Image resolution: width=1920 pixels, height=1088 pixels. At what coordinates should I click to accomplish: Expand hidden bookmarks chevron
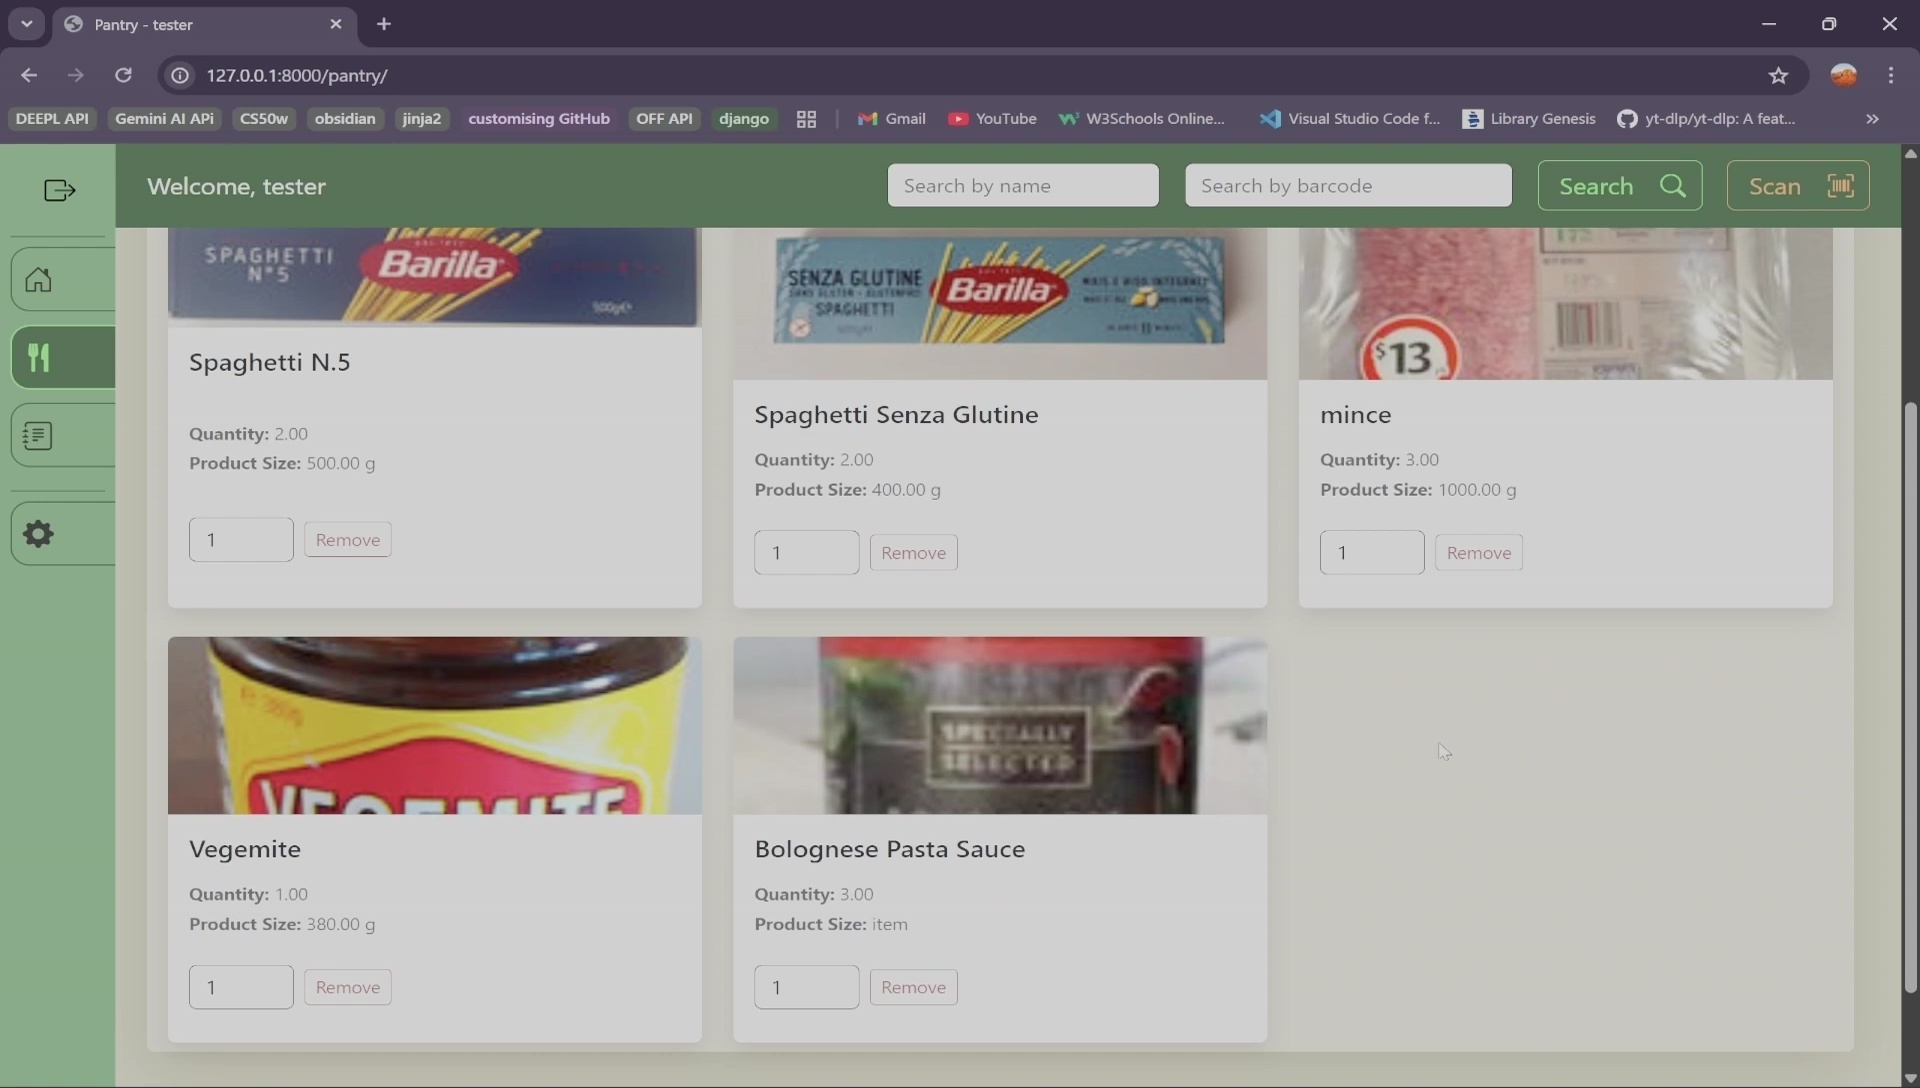click(x=1872, y=119)
